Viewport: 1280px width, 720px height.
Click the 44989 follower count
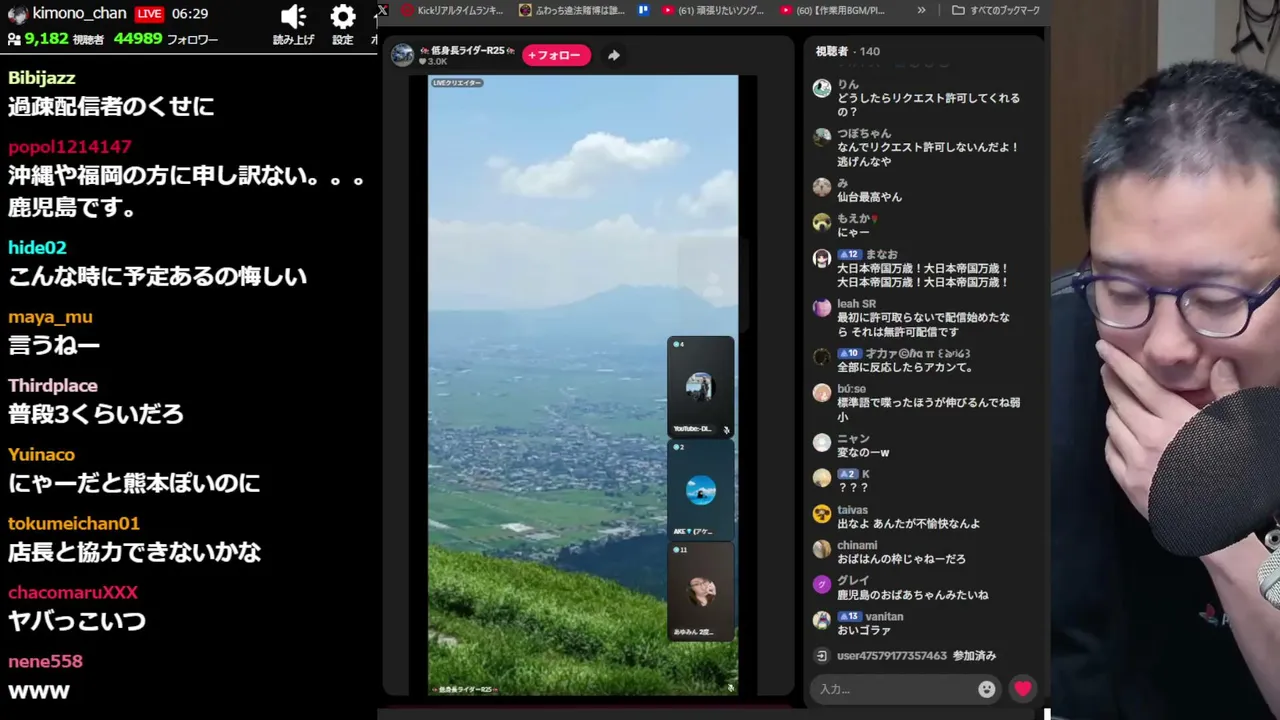(x=138, y=39)
